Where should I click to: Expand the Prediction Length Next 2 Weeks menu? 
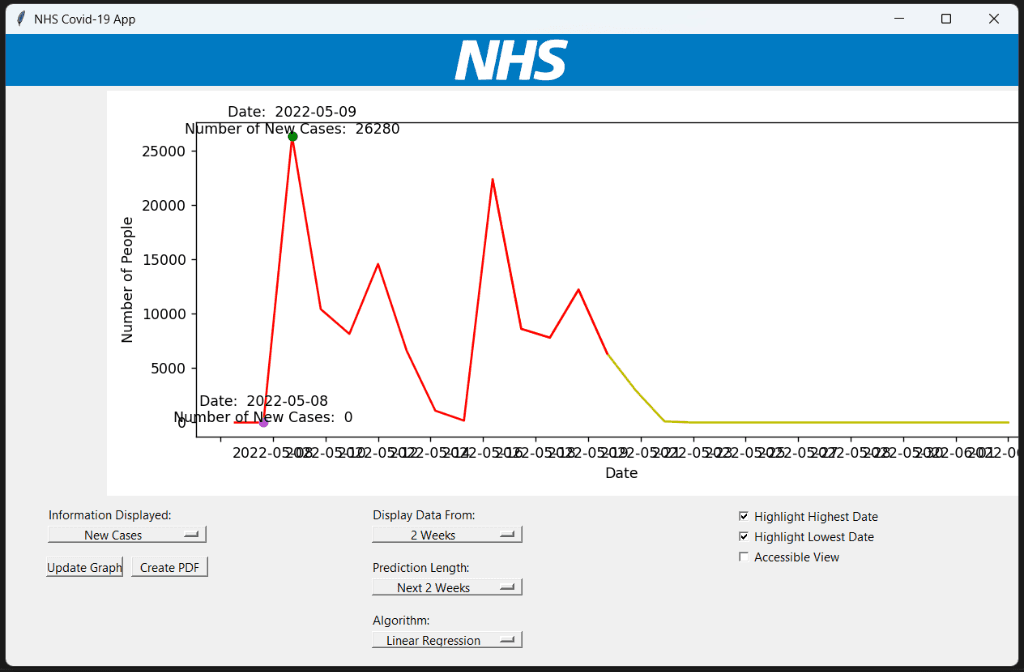point(447,588)
